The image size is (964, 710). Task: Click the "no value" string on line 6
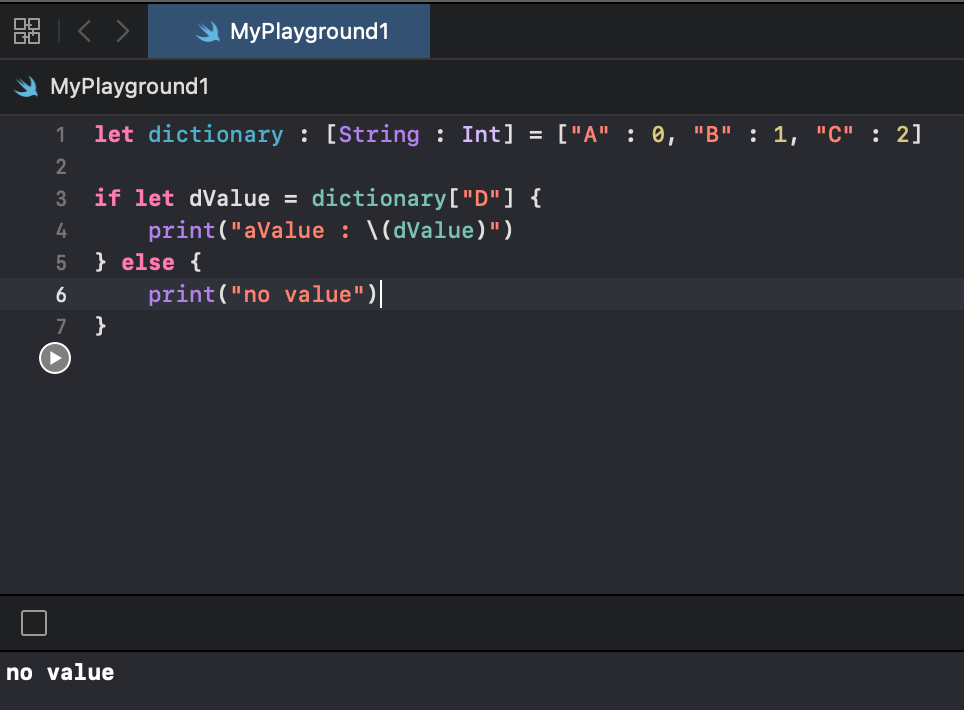(x=298, y=294)
